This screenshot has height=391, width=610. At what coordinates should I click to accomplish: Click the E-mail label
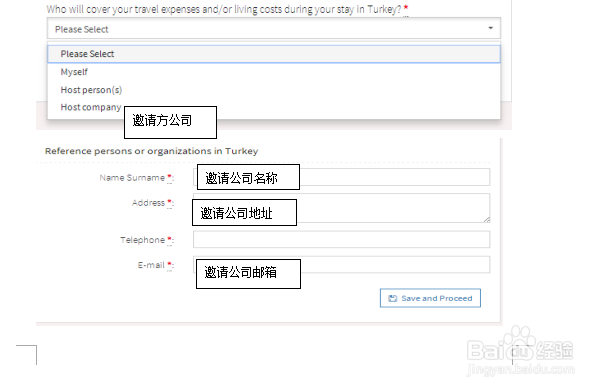click(151, 265)
